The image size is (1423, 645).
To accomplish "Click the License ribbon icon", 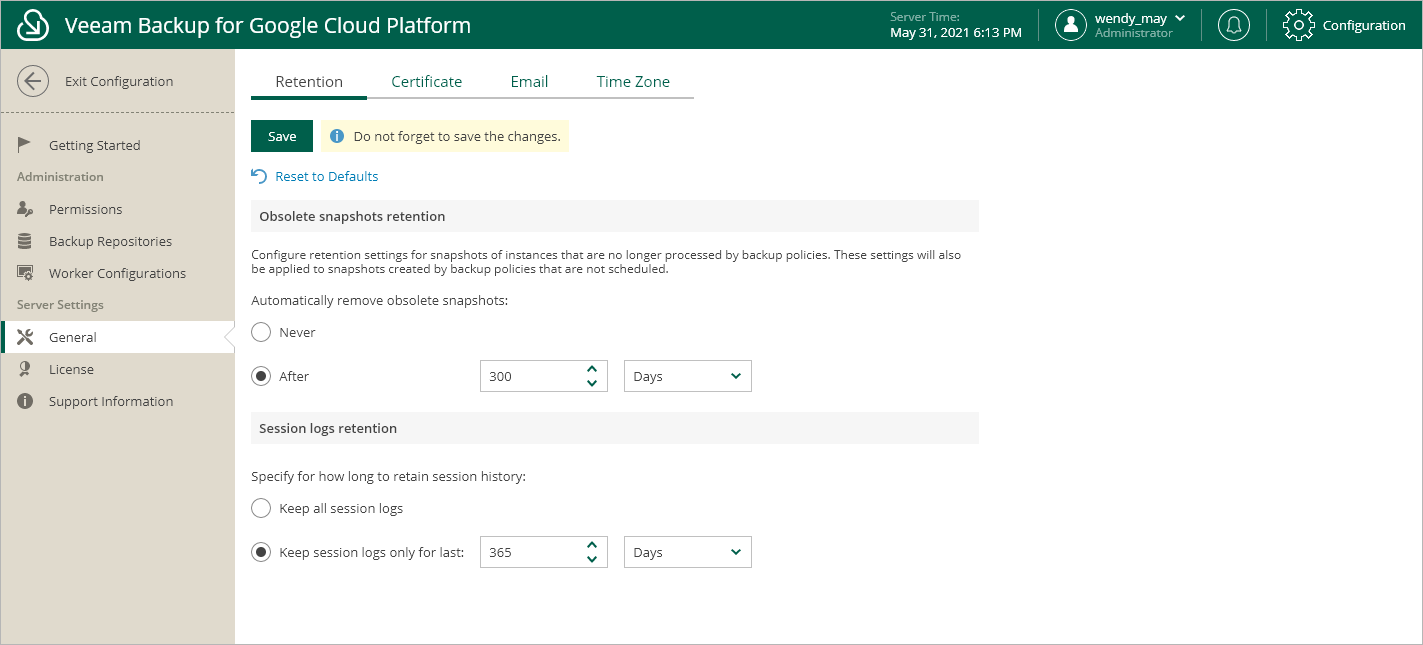I will (x=25, y=369).
